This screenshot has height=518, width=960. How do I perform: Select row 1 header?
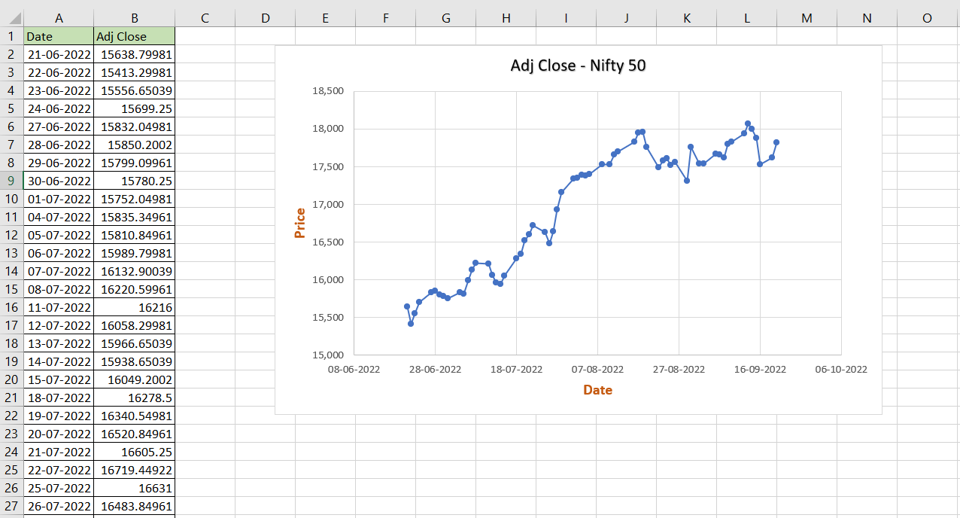pos(11,36)
